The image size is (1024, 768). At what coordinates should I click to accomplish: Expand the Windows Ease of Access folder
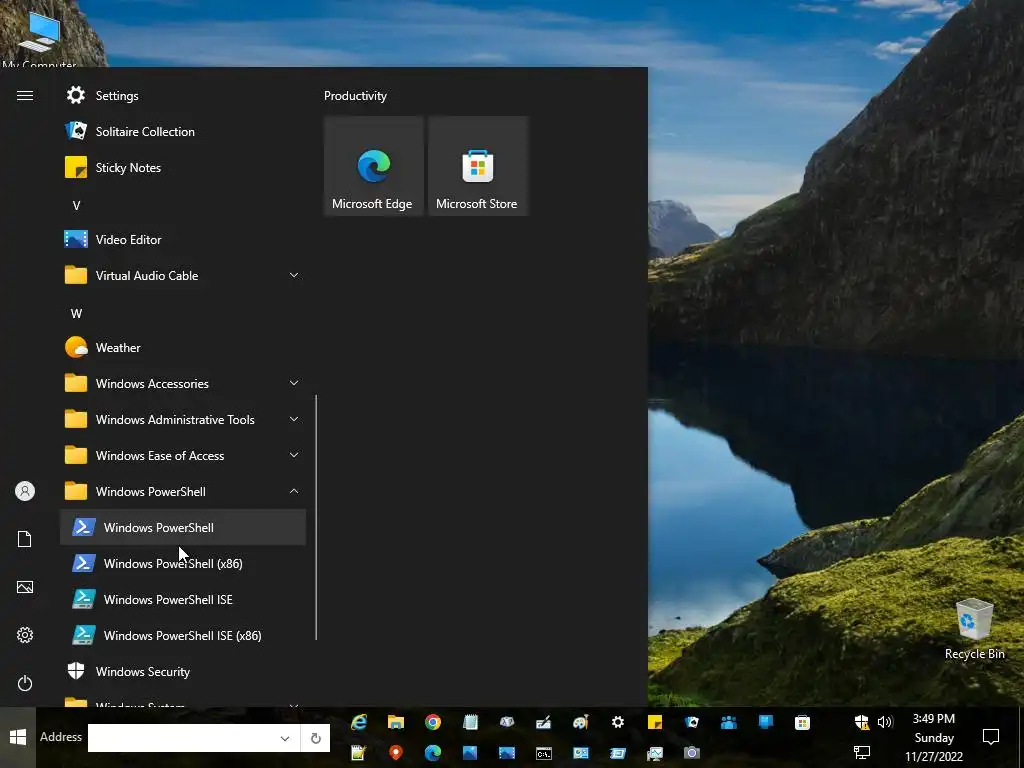pos(294,455)
